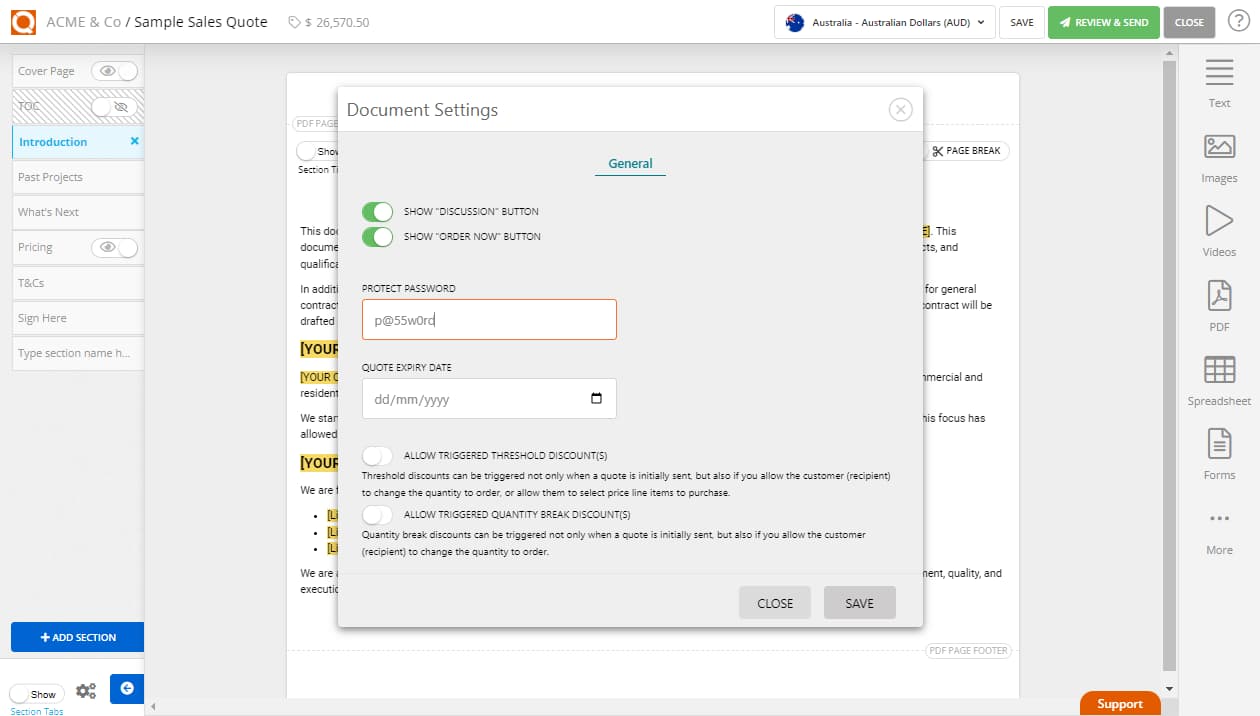Viewport: 1260px width, 716px height.
Task: Toggle the Show "Order Now" Button switch
Action: click(x=378, y=237)
